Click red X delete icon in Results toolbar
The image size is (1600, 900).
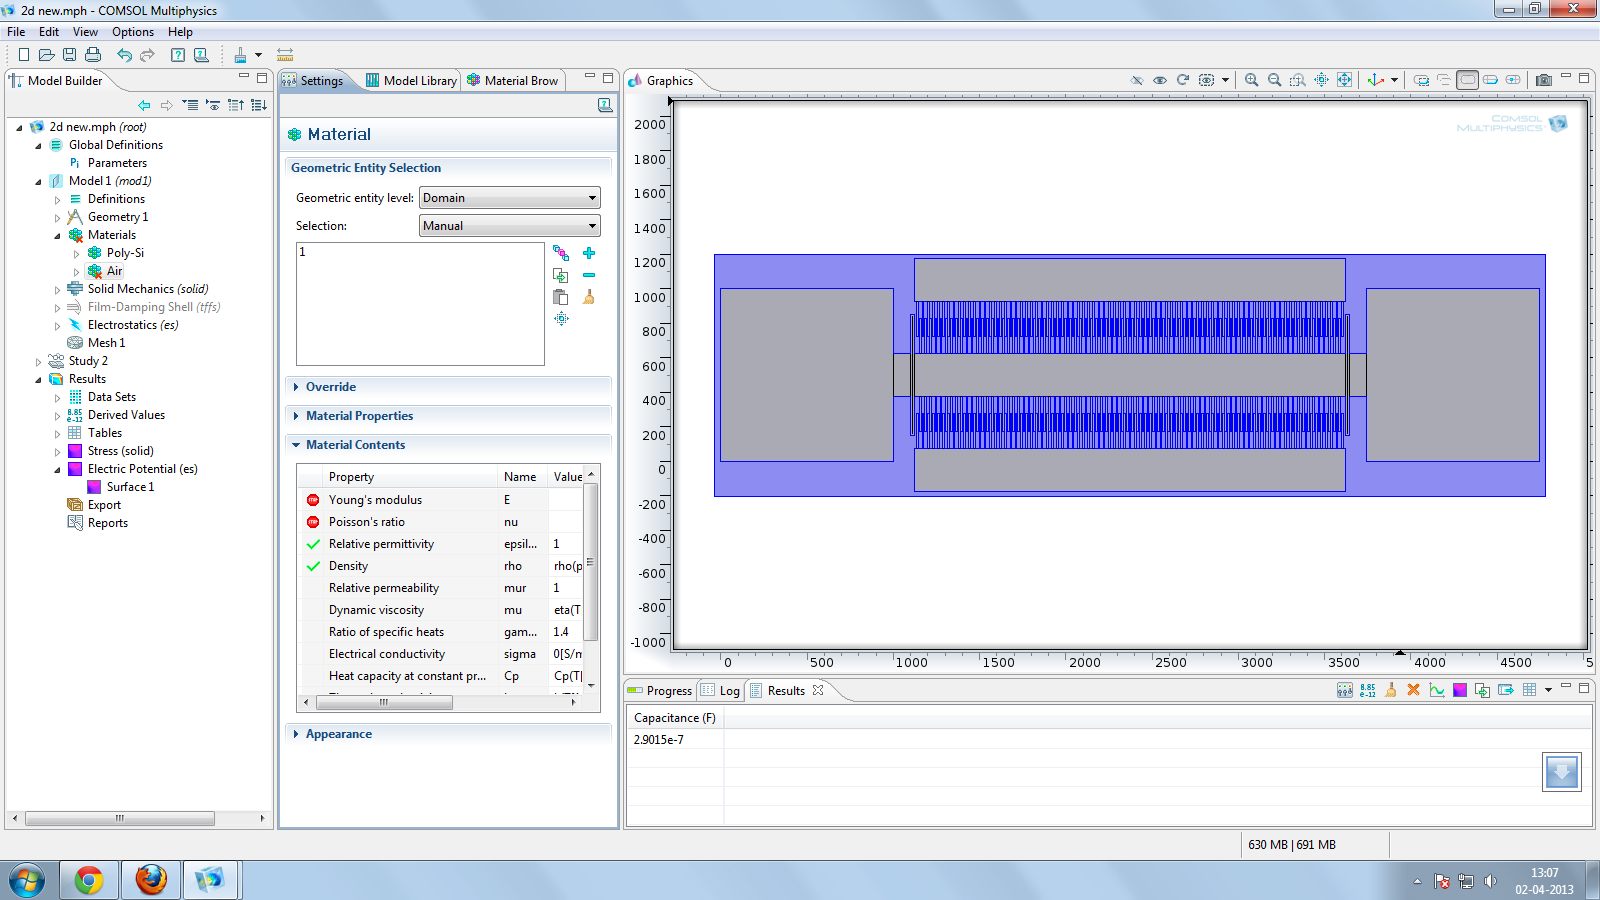(1413, 690)
